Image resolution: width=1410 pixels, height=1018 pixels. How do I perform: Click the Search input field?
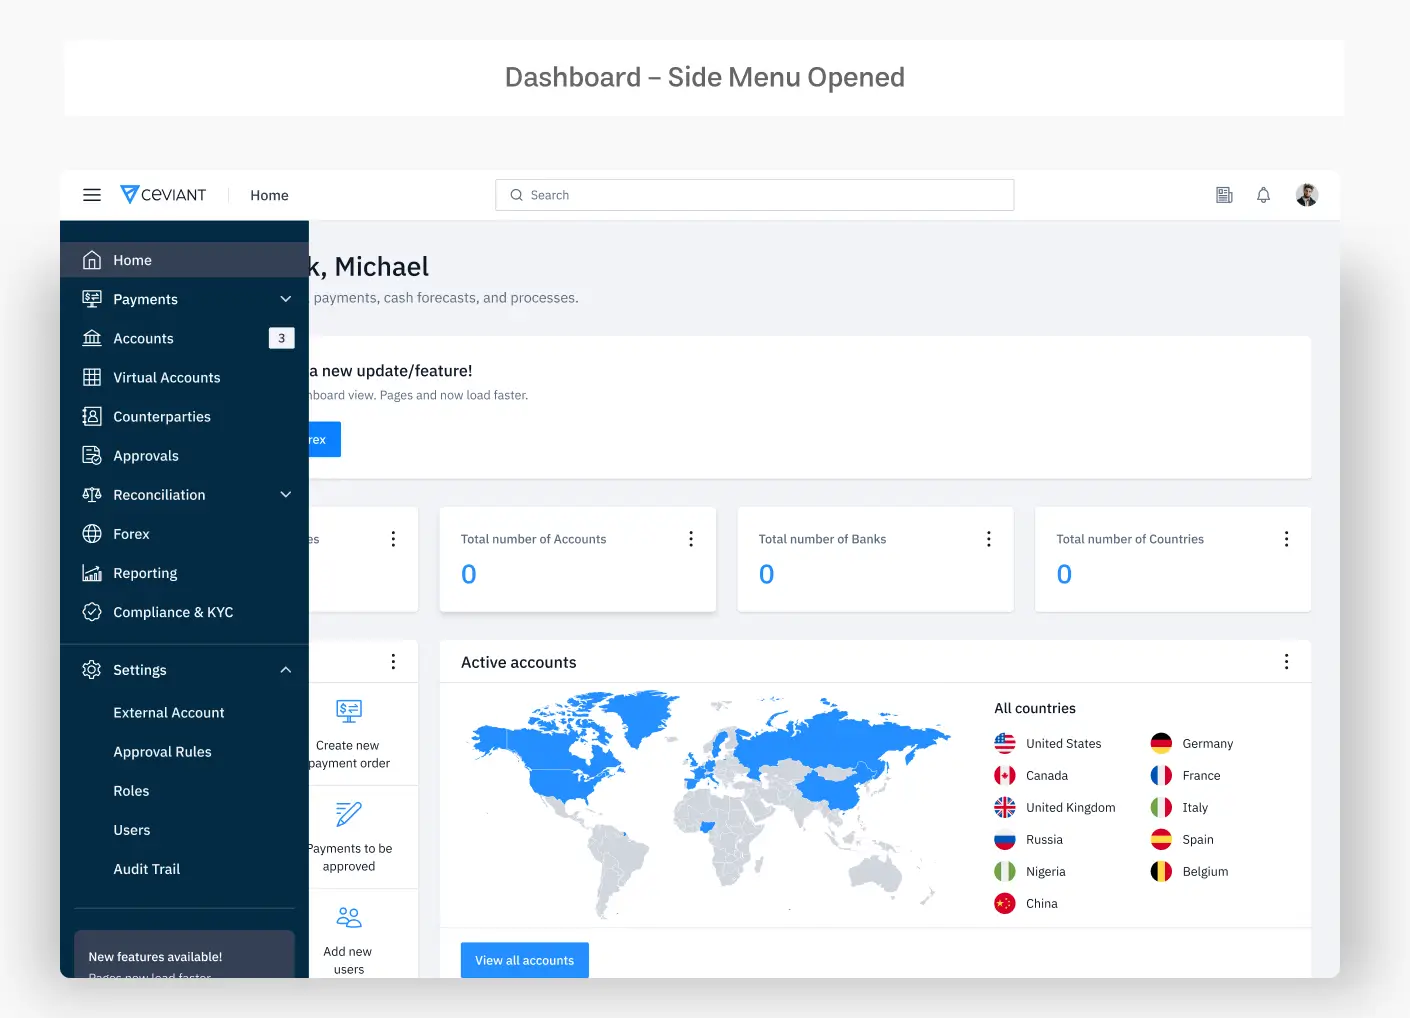pos(755,195)
